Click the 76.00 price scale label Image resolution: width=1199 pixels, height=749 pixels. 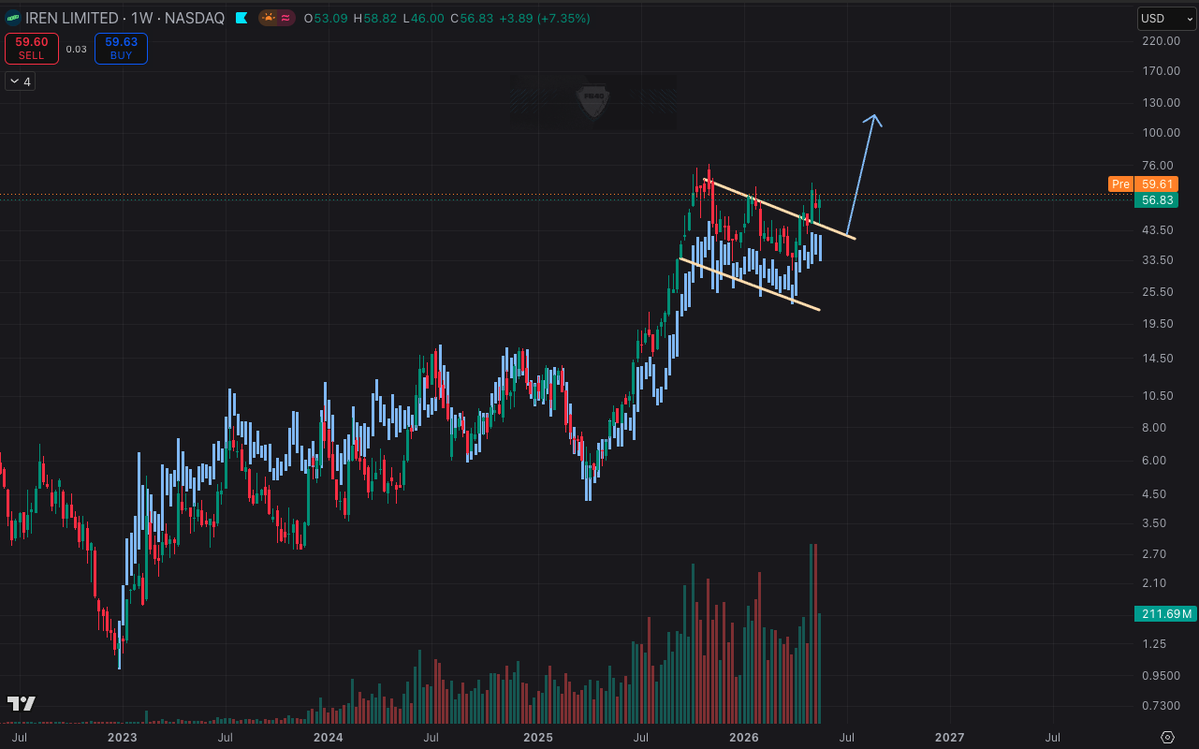click(1158, 165)
